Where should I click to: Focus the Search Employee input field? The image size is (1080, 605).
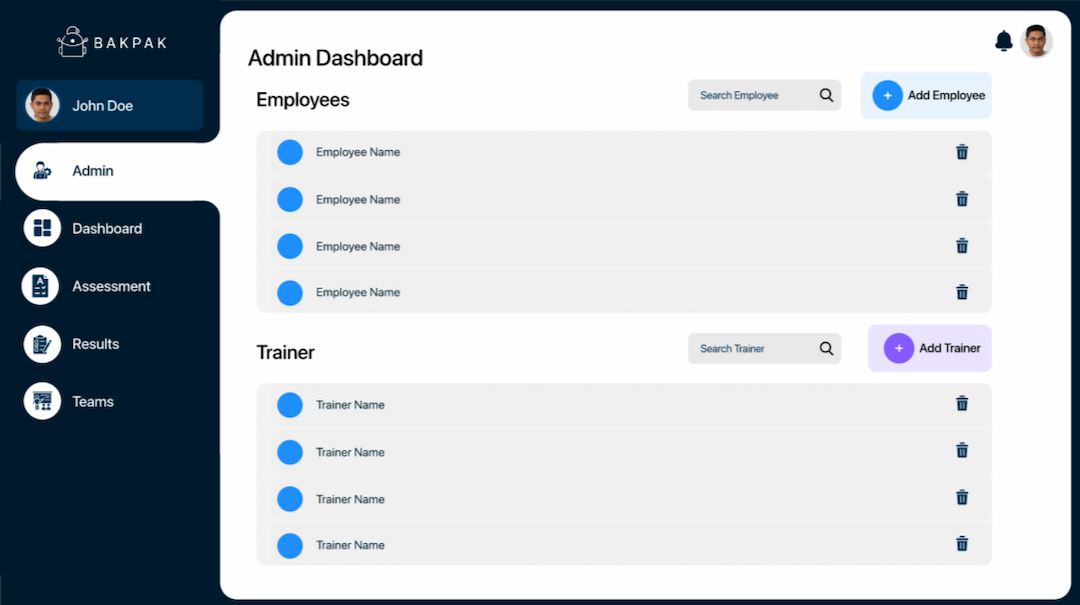pos(752,95)
